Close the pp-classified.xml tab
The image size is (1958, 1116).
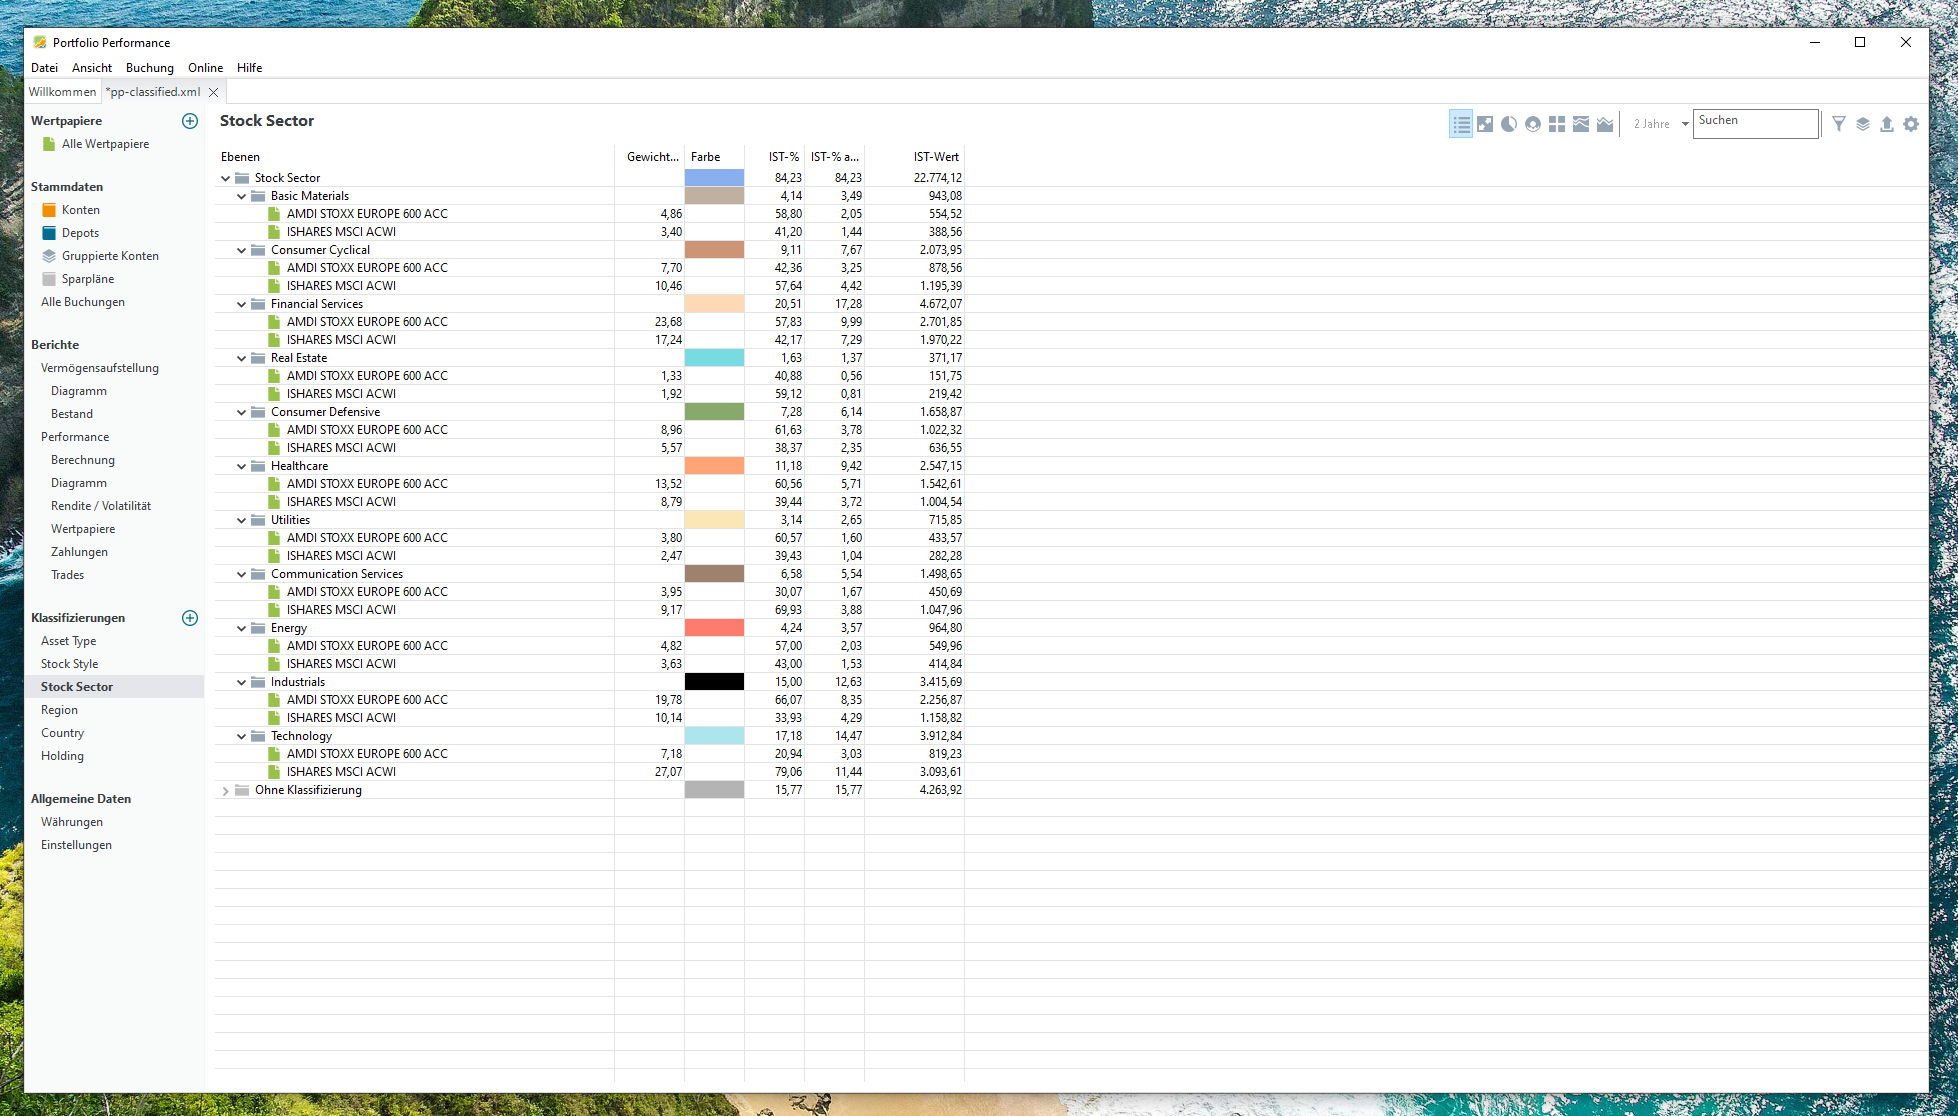tap(213, 92)
